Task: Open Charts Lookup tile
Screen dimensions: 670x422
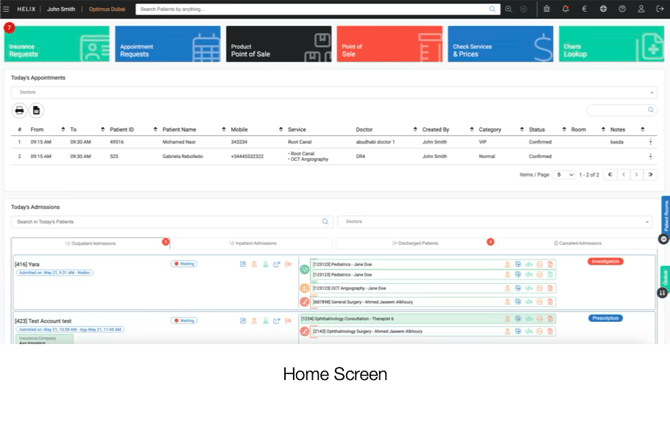Action: [612, 45]
